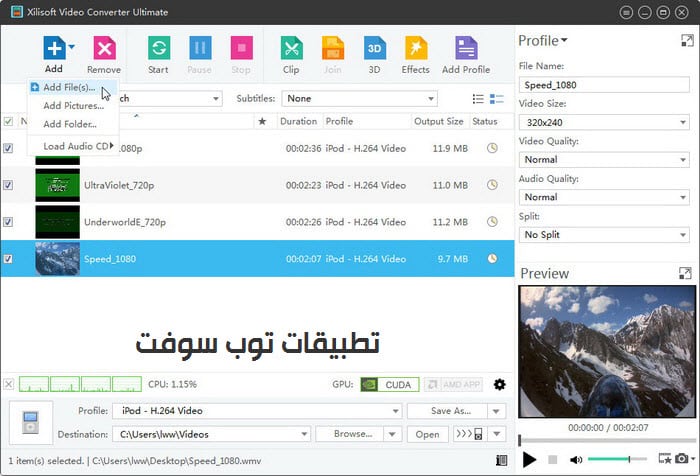Viewport: 700px width, 476px height.
Task: Sort by Duration column header
Action: (298, 121)
